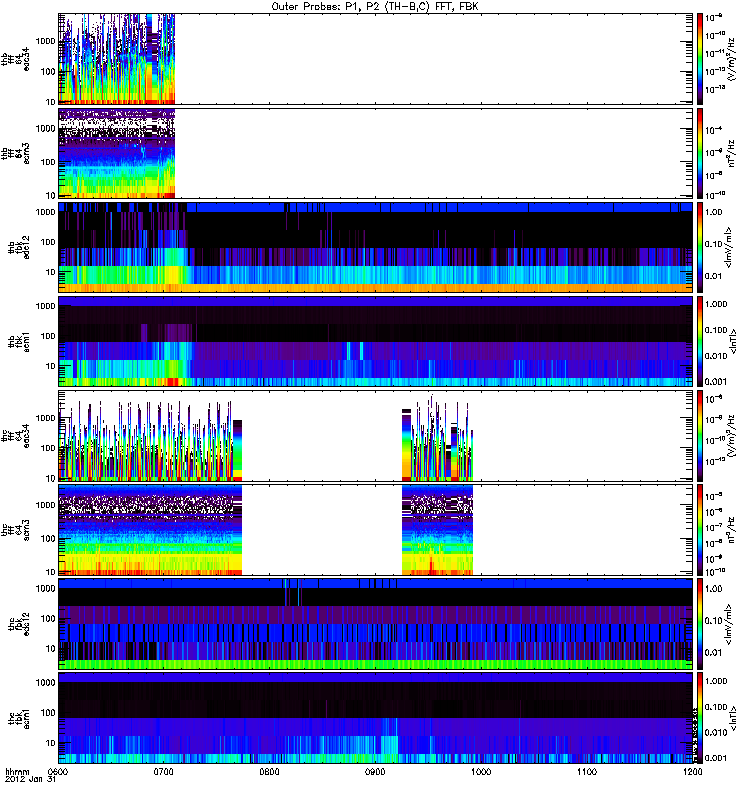Click the <|mV/m|> unit label of thc edc12
This screenshot has width=750, height=800.
tap(728, 623)
